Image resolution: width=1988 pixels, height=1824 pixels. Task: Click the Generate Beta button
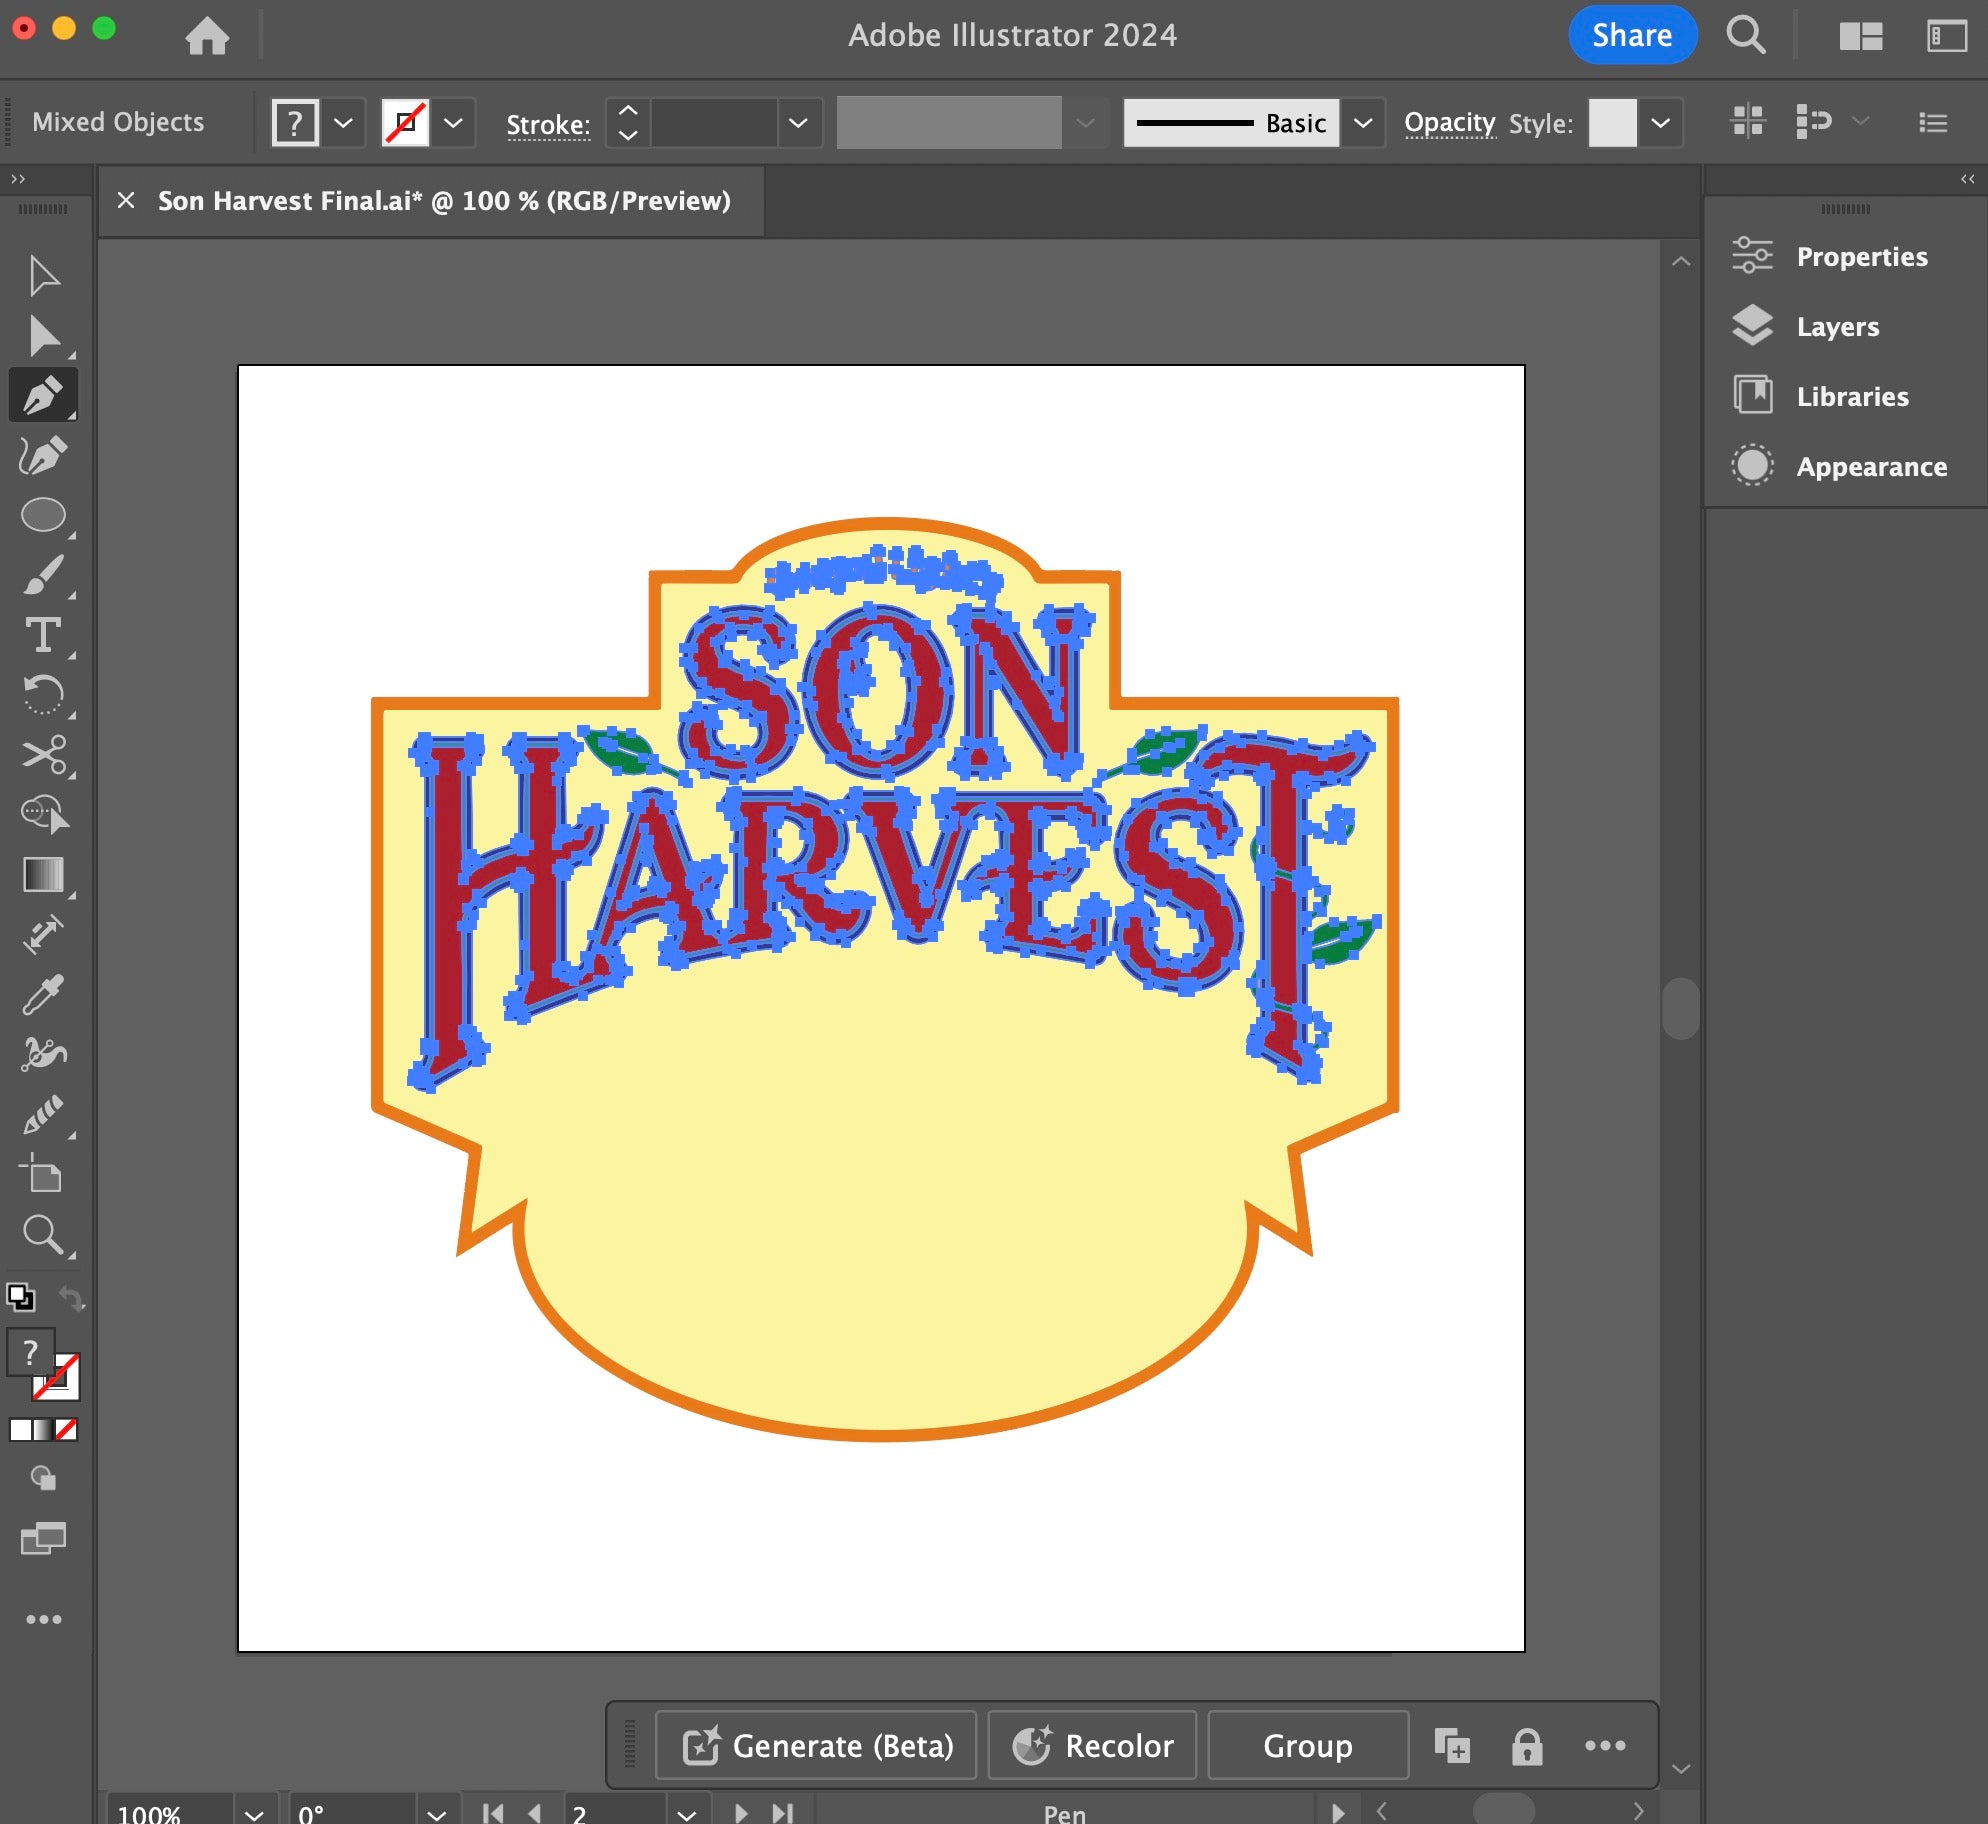point(814,1746)
